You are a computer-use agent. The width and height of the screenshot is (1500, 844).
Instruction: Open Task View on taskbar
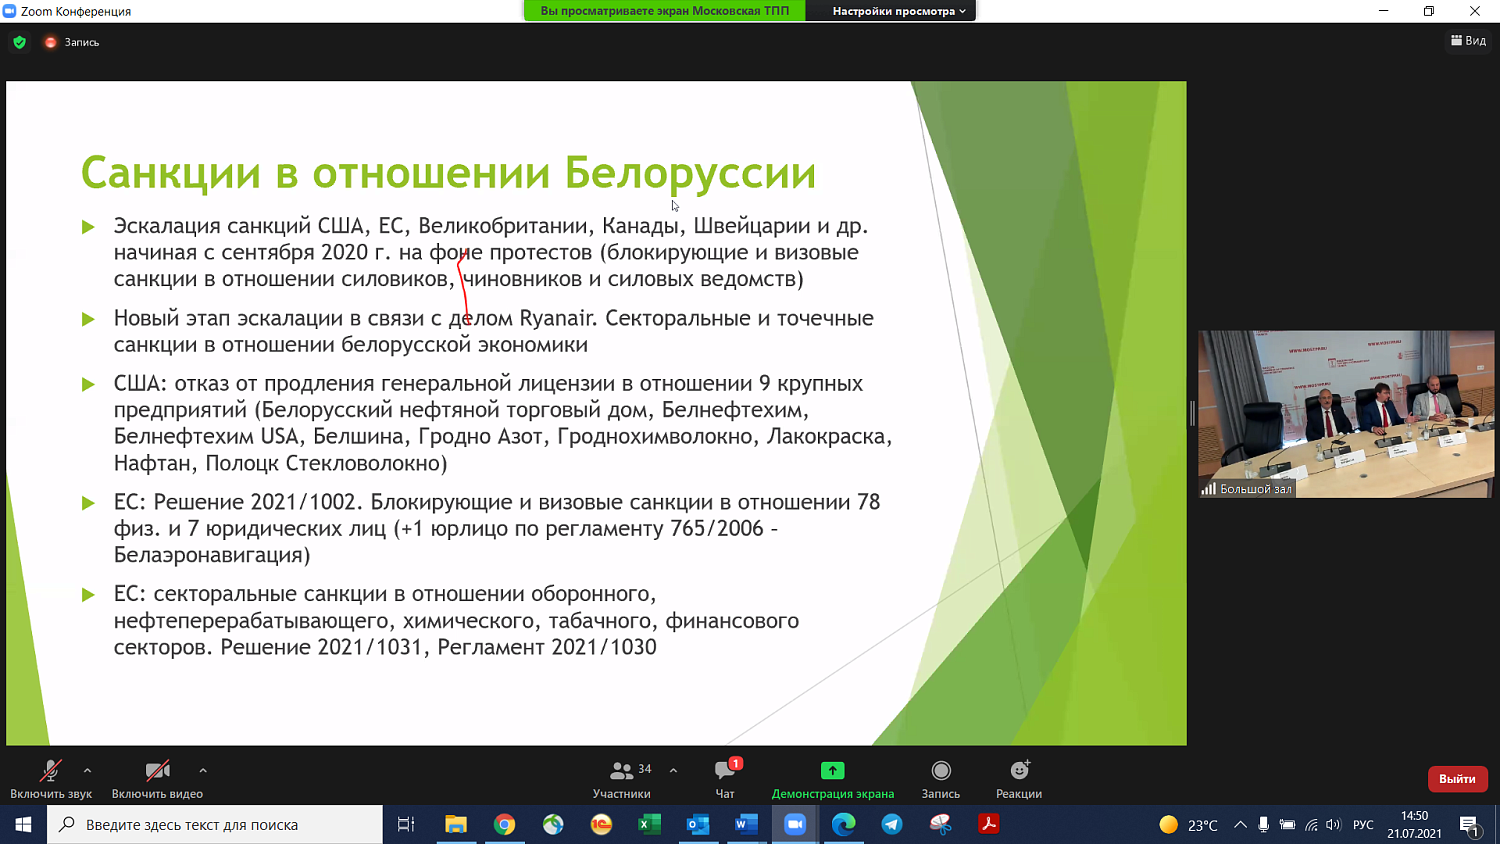(x=406, y=825)
